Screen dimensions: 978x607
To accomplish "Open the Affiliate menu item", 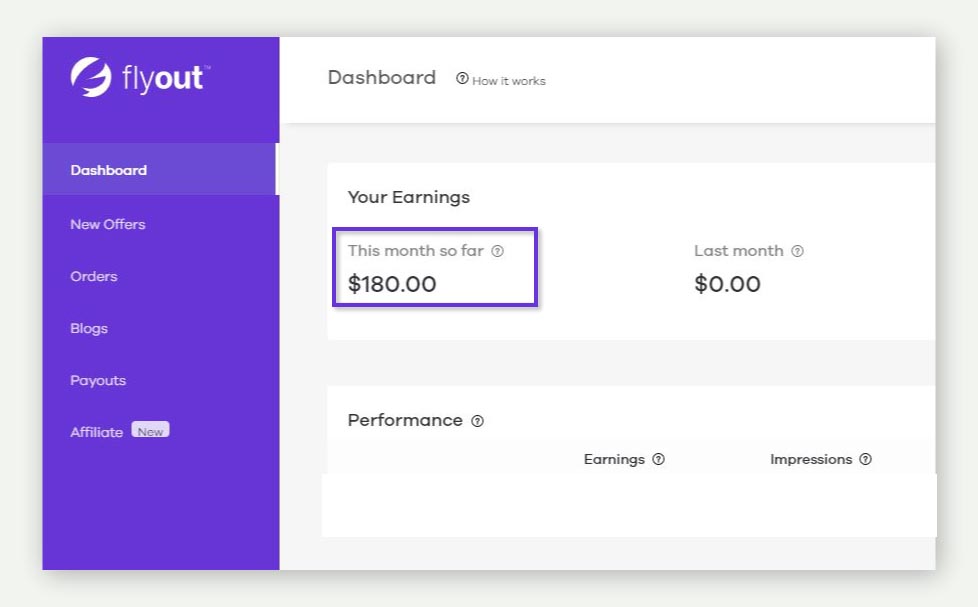I will click(x=97, y=432).
